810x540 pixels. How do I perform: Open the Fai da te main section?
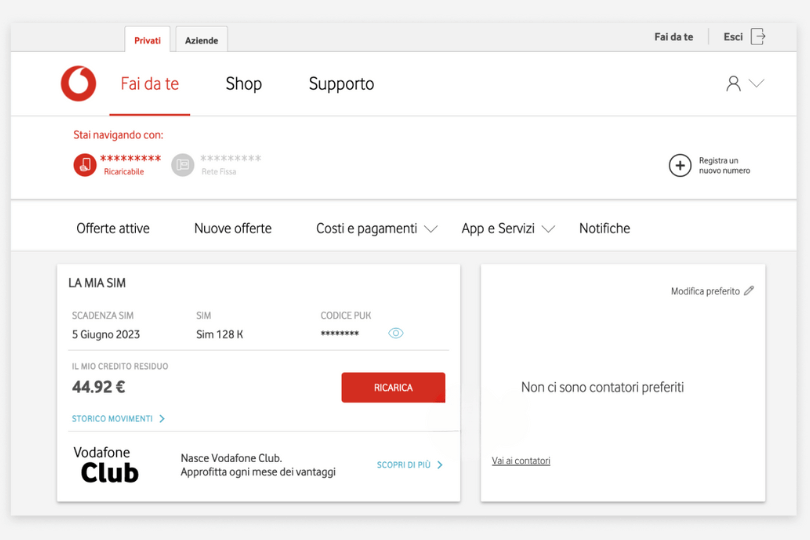150,84
